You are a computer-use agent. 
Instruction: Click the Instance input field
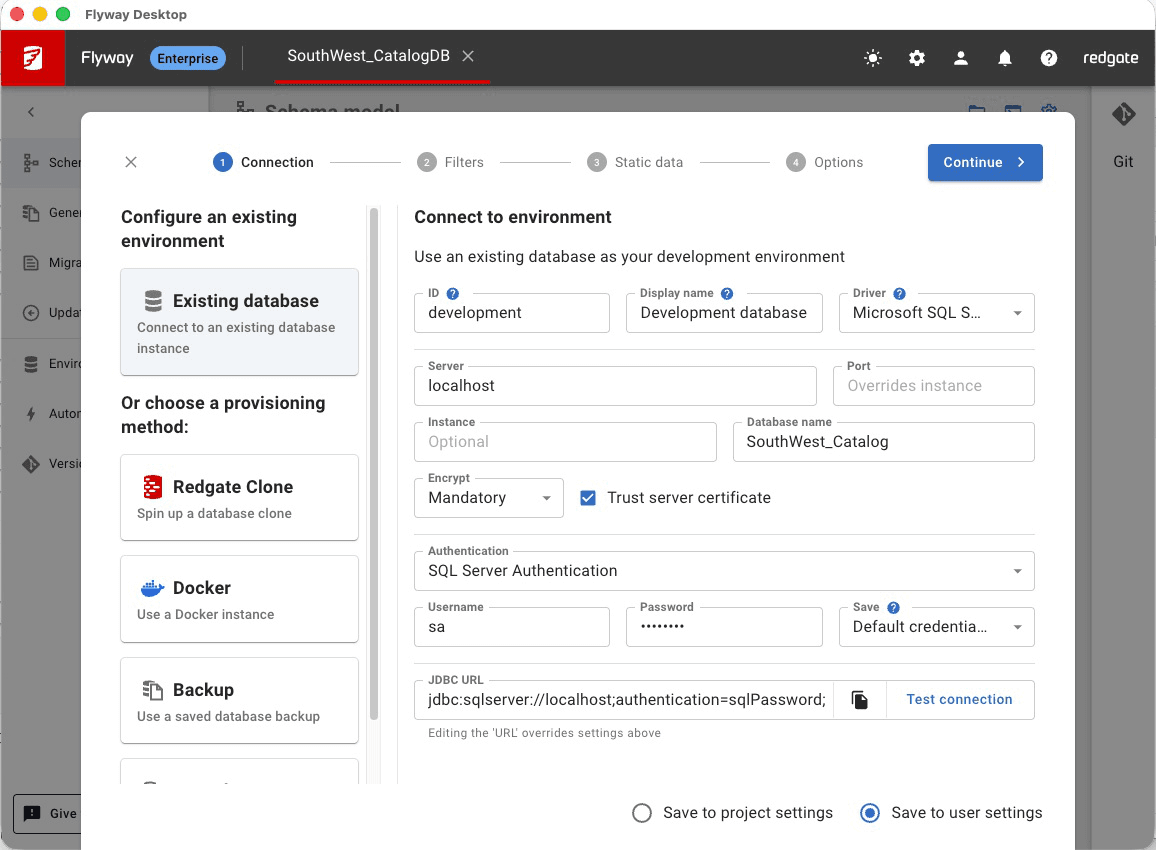pyautogui.click(x=565, y=442)
